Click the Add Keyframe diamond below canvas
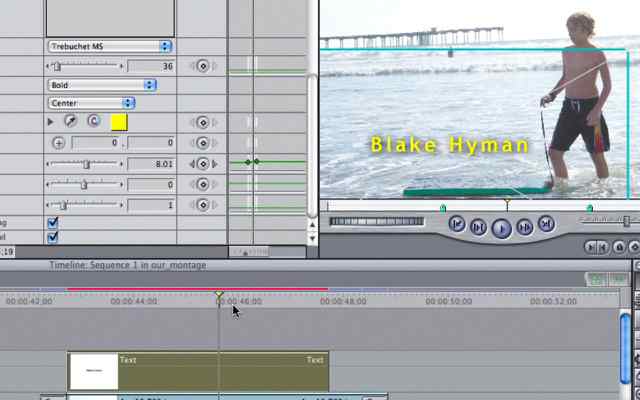This screenshot has height=400, width=640. tap(634, 247)
